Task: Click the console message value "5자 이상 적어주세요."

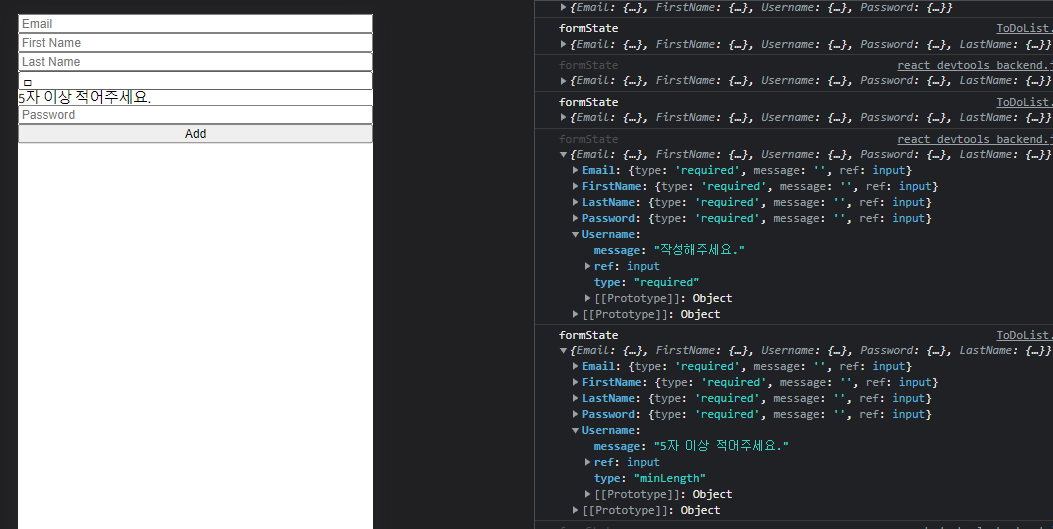Action: (x=721, y=446)
